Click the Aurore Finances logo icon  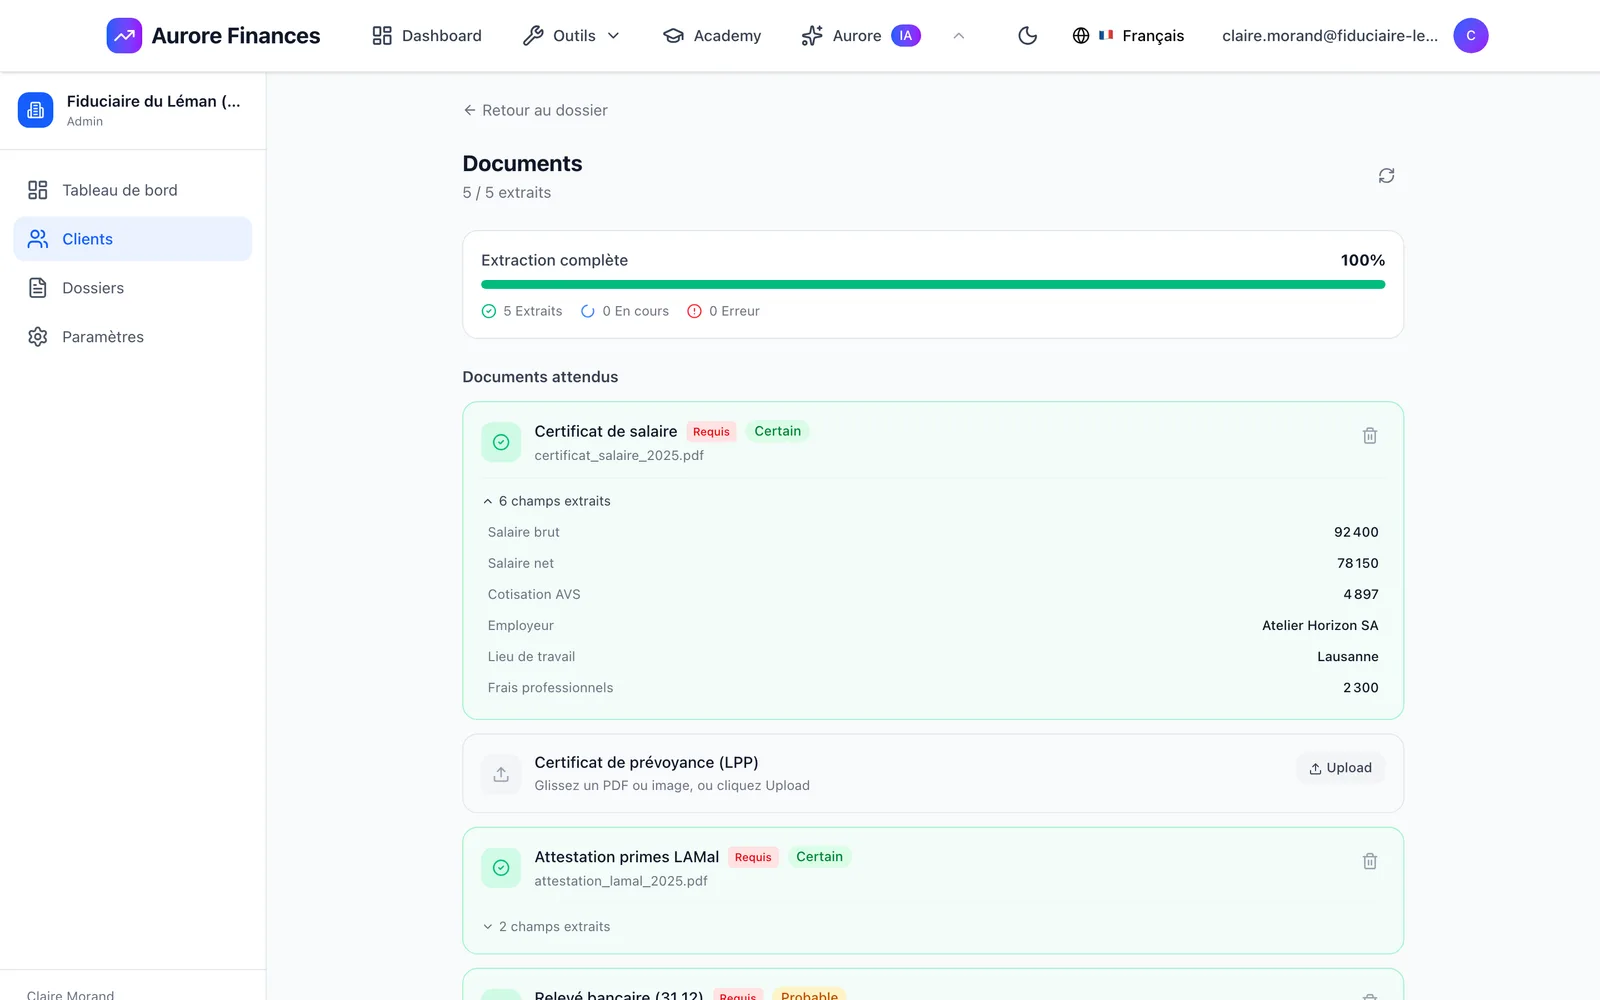point(124,36)
